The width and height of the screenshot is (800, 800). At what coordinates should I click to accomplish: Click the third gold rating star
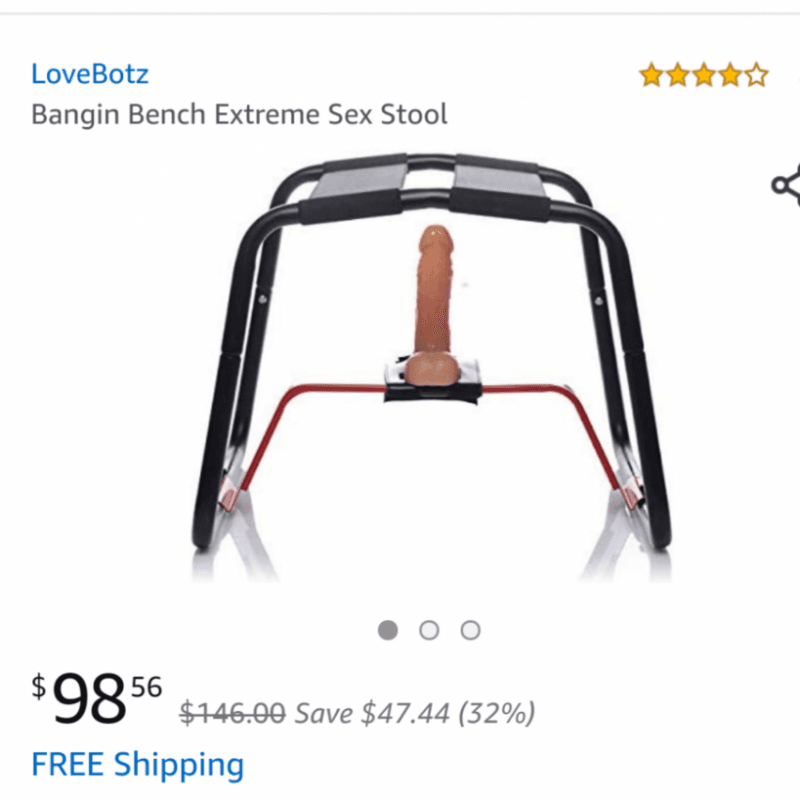(x=704, y=75)
